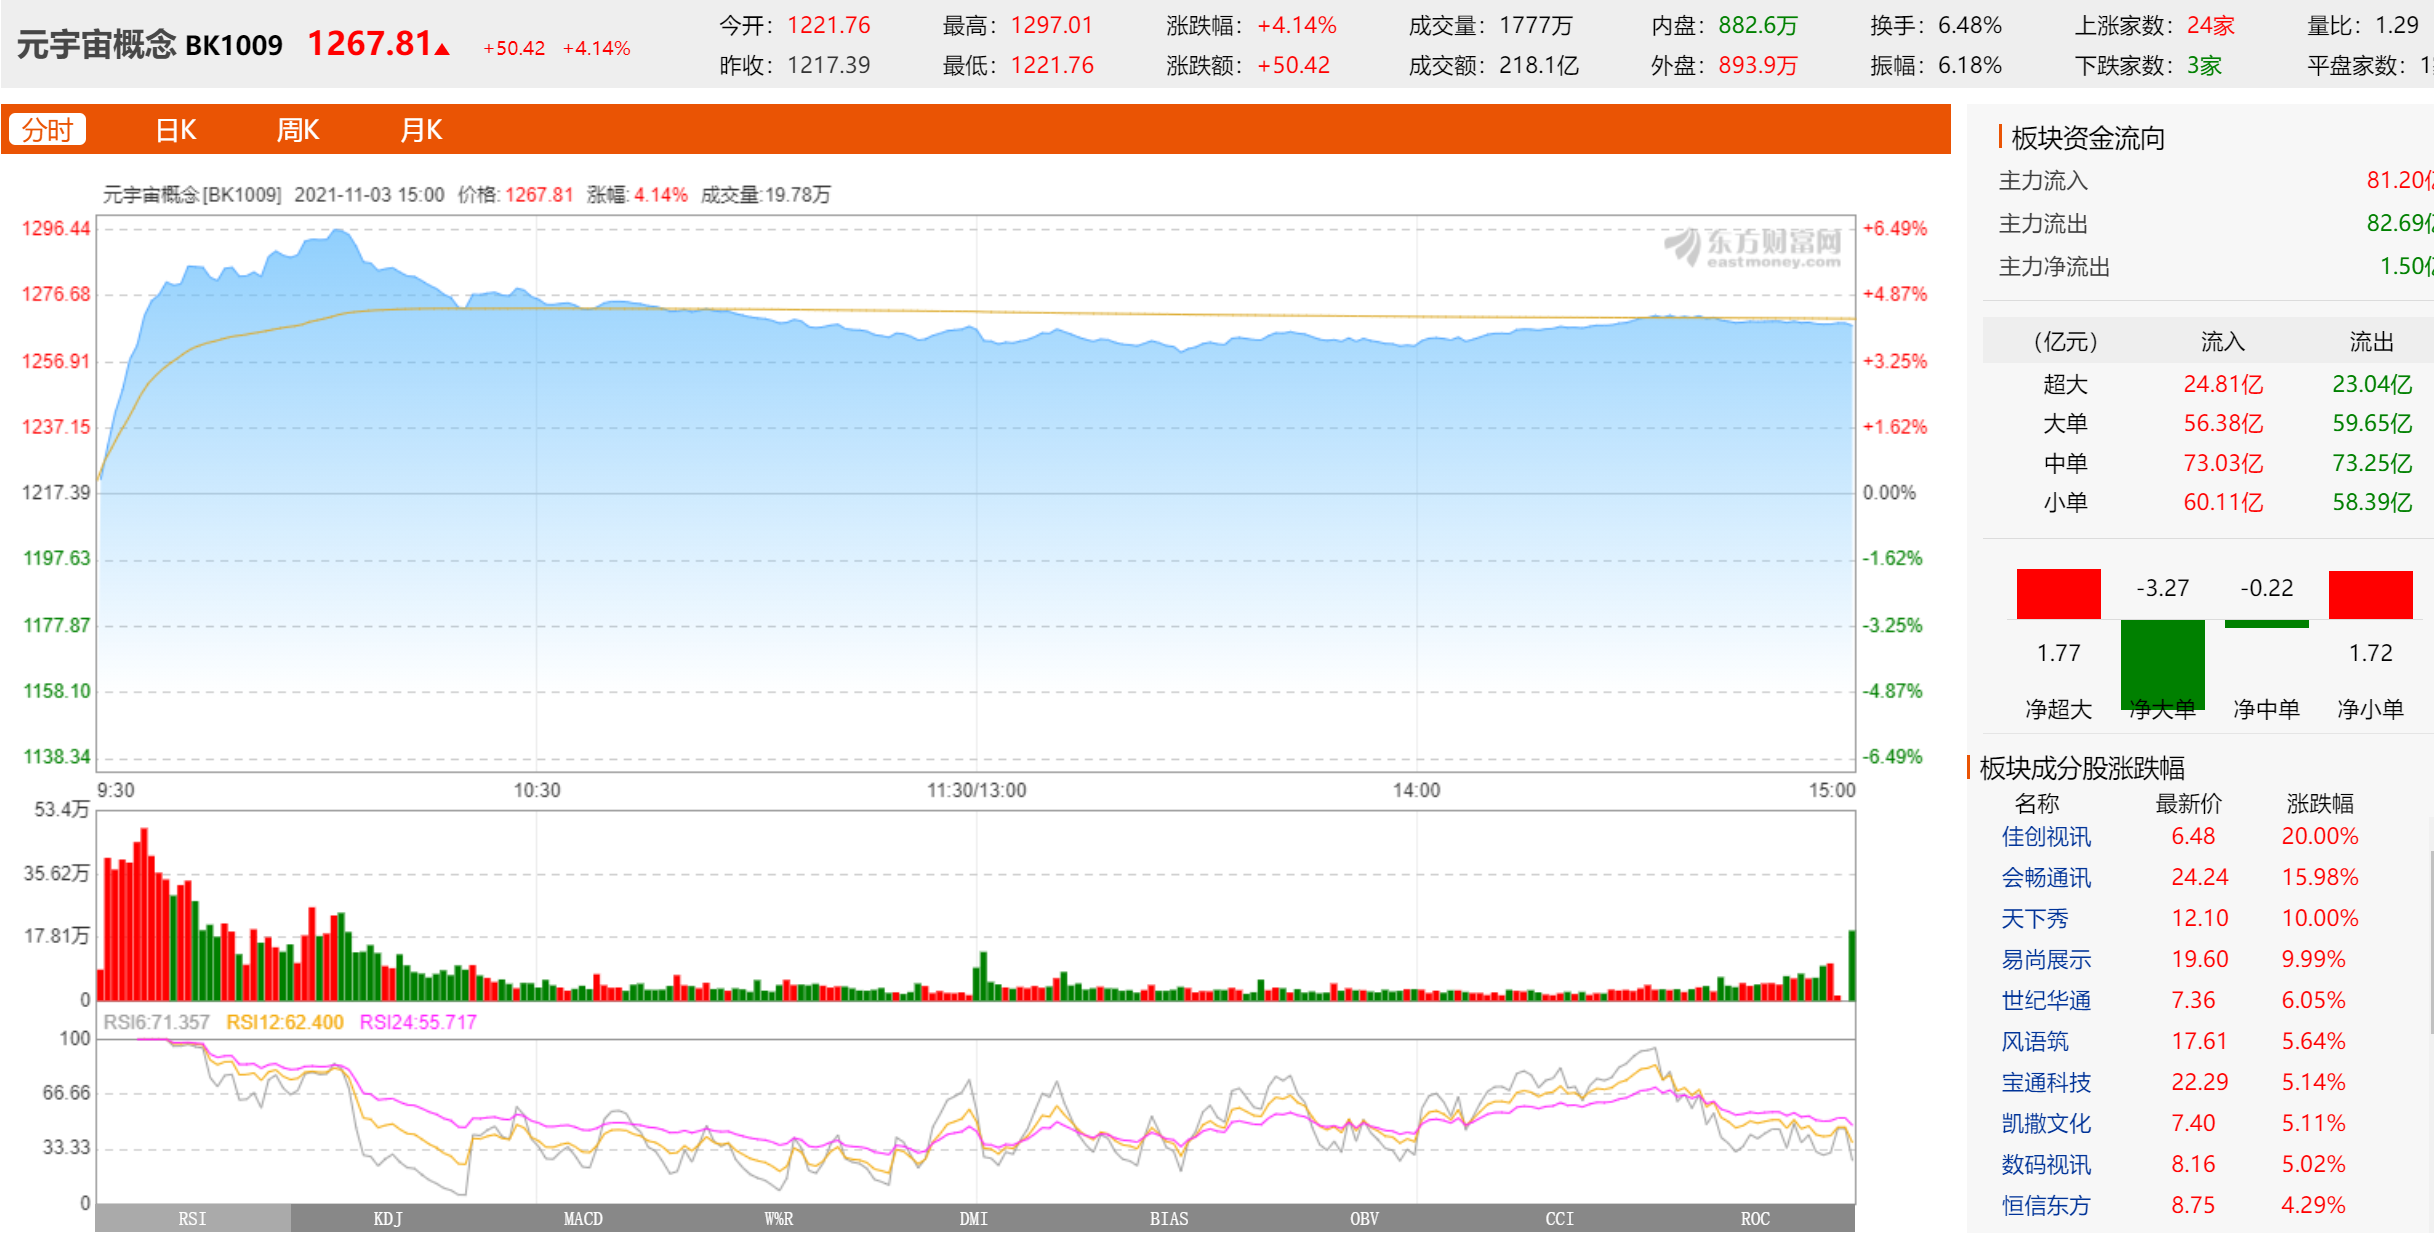Click the 天下秀 stock link
Screen dimensions: 2434x1233
tap(2034, 919)
